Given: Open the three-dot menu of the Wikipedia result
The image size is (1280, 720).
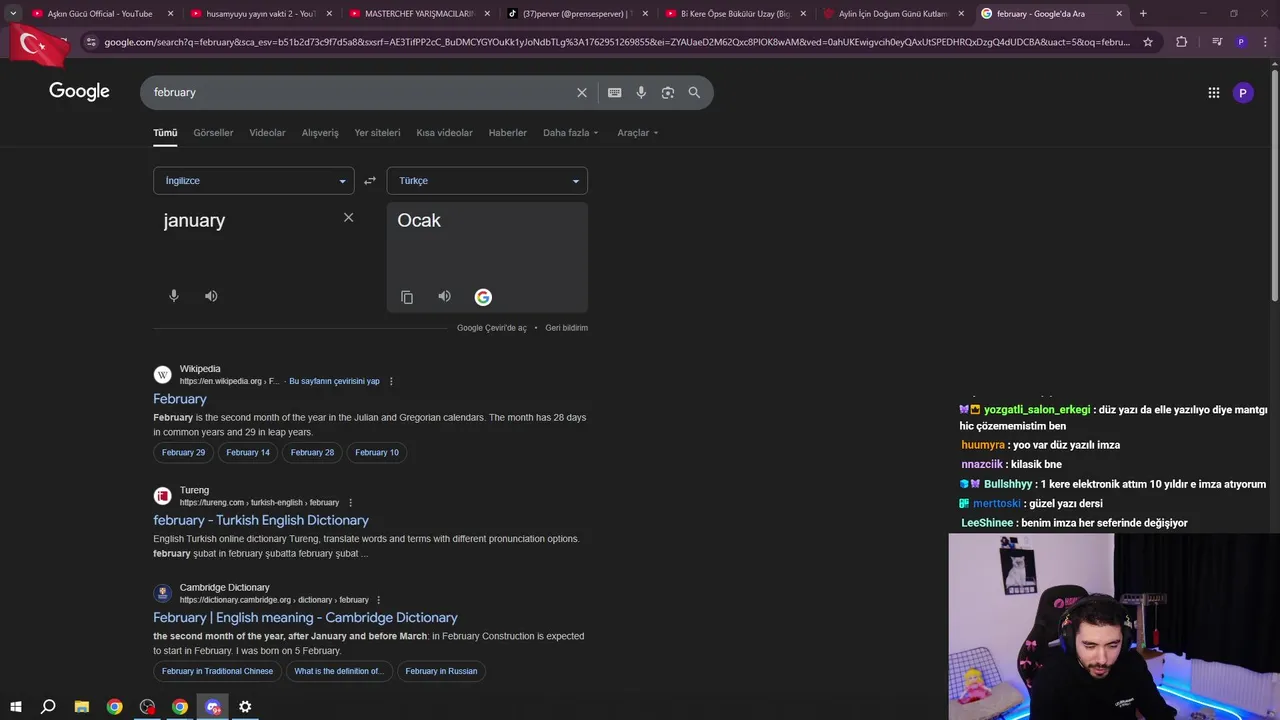Looking at the screenshot, I should (391, 381).
